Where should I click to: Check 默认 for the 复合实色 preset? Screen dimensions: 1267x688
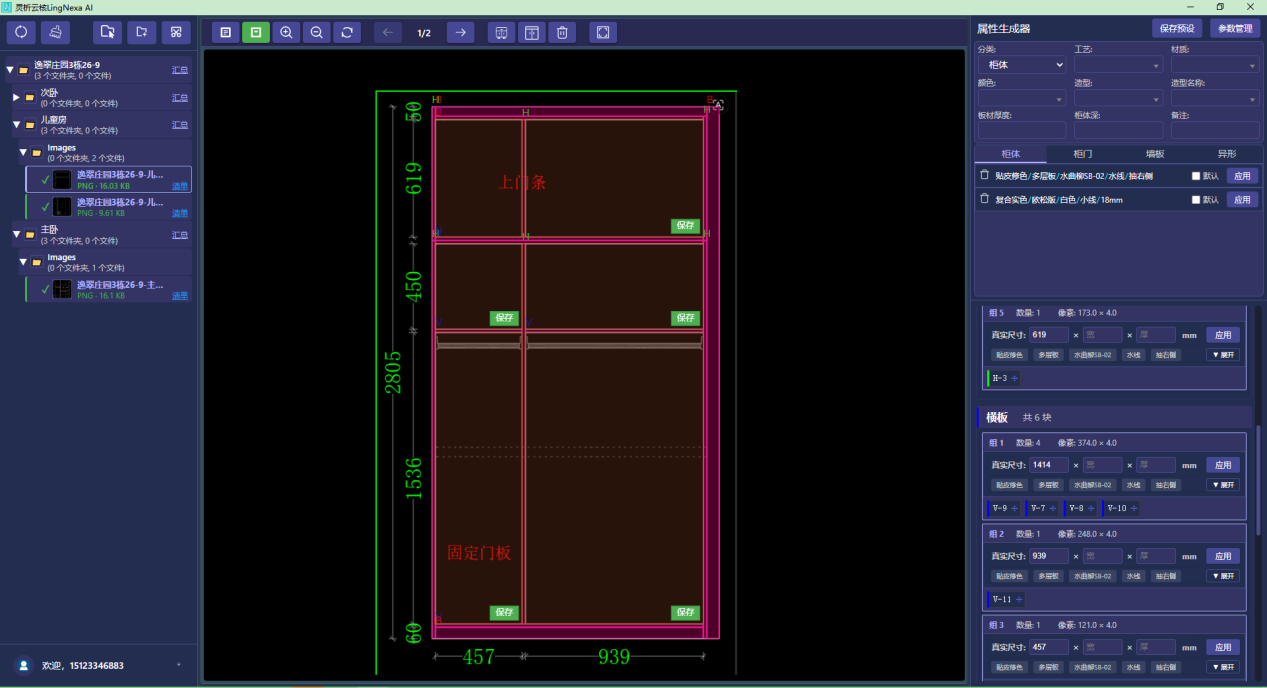(x=1196, y=200)
